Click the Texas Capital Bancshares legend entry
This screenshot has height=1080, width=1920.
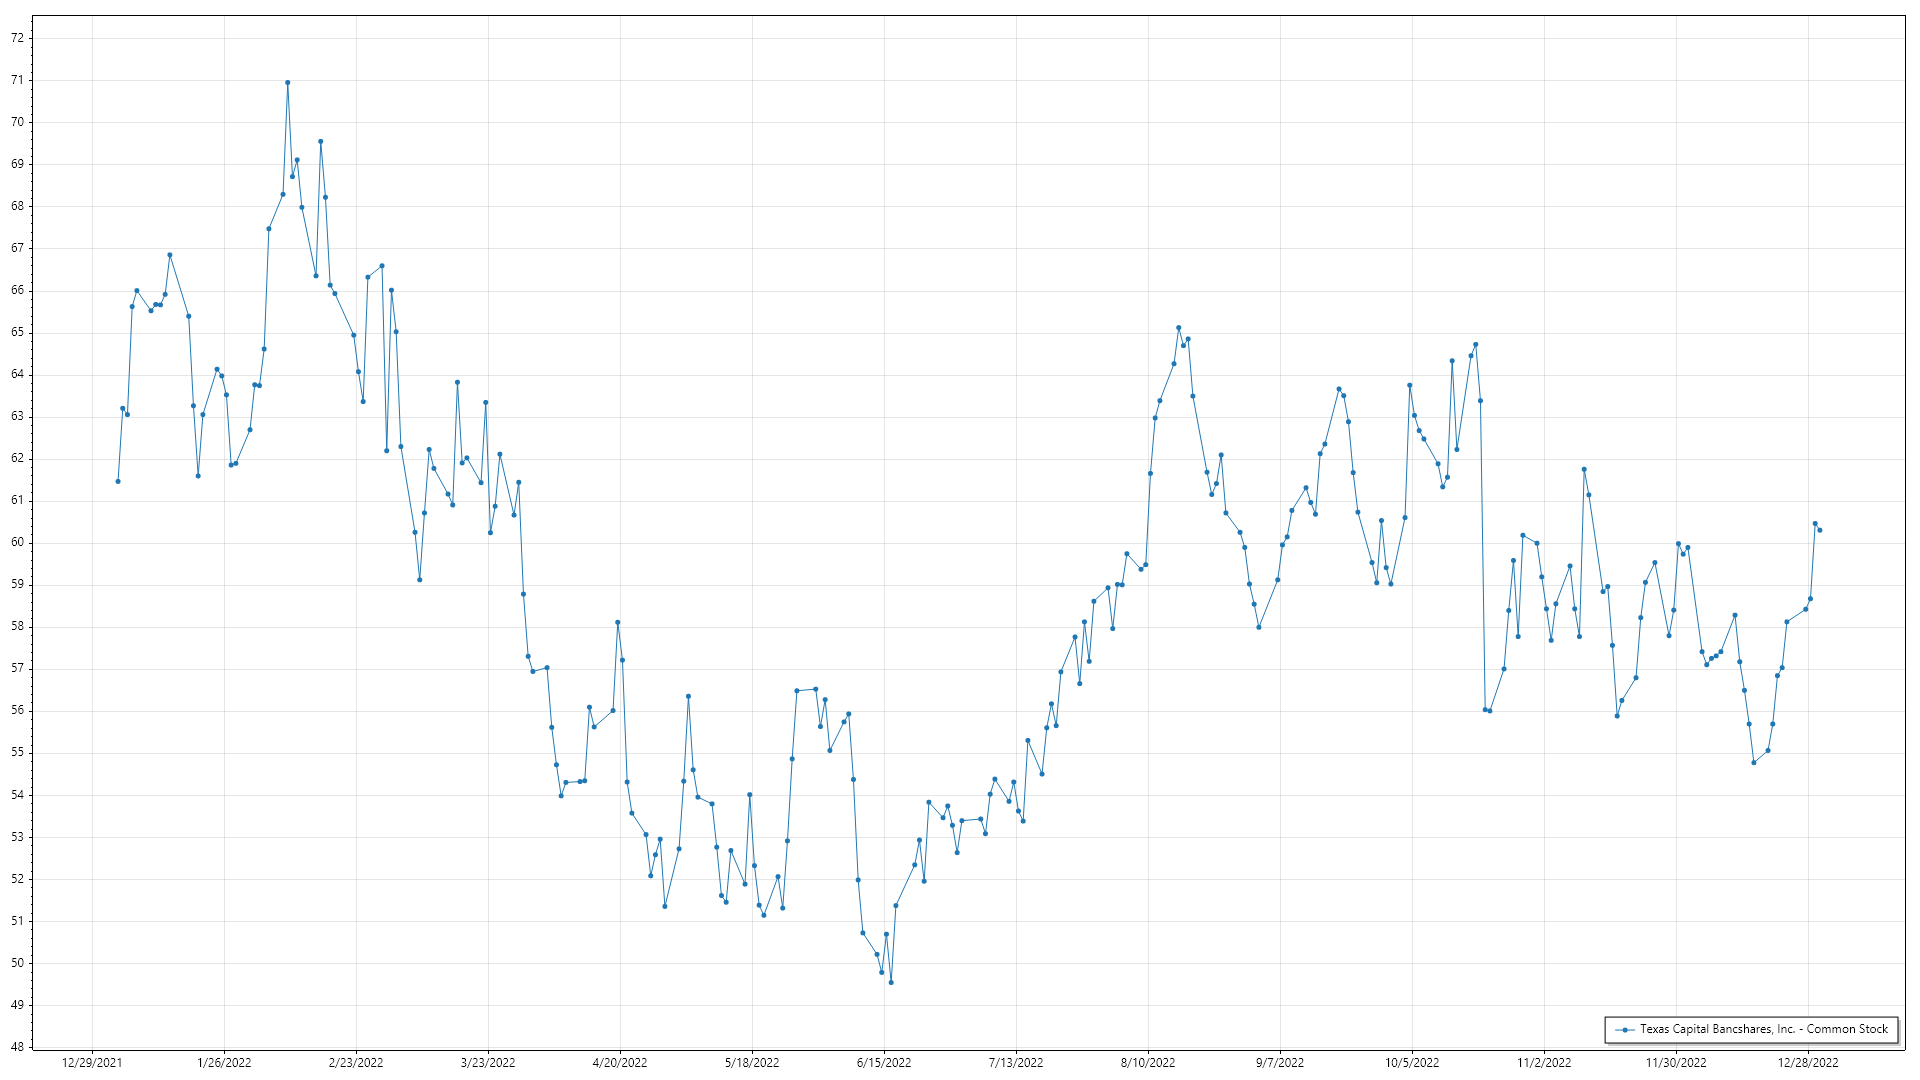1763,1029
